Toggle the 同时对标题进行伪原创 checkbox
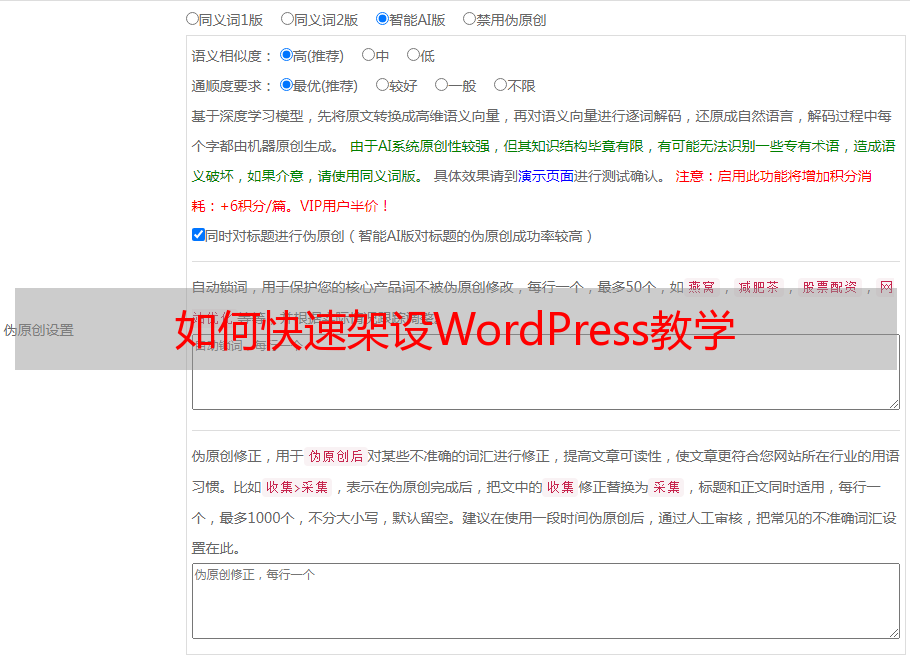The height and width of the screenshot is (658, 911). tap(198, 235)
